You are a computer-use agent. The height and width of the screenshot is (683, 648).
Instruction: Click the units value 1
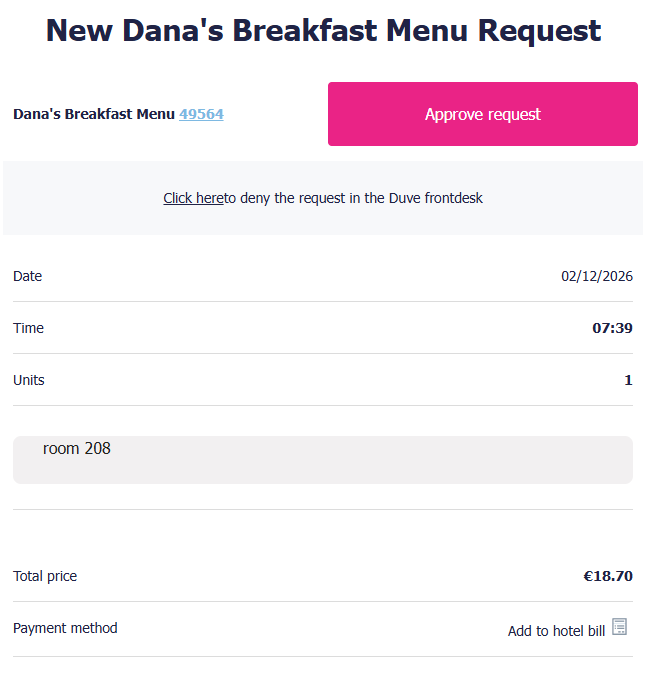coord(628,380)
